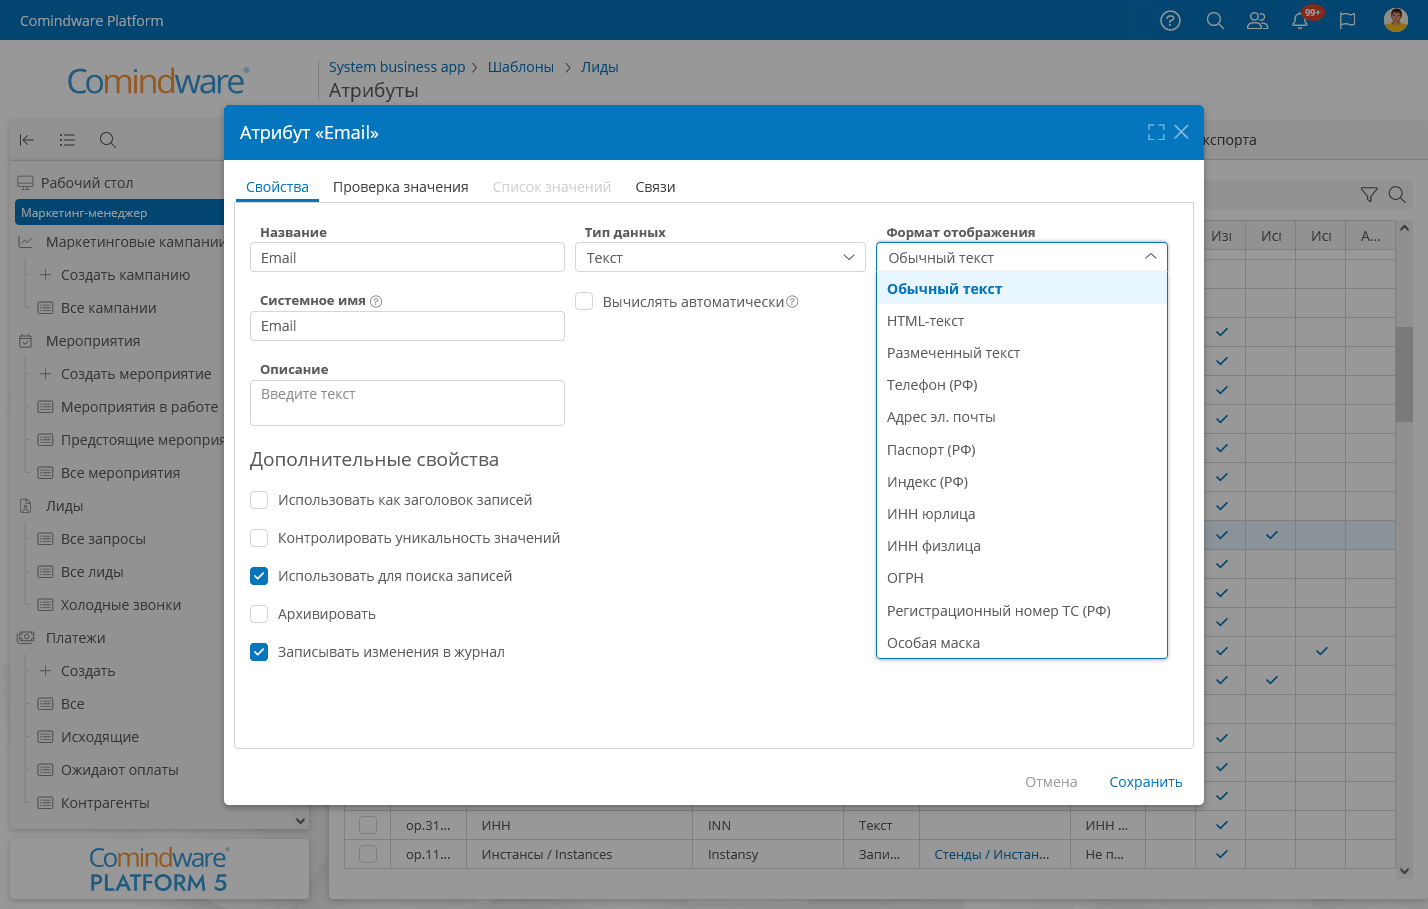The image size is (1428, 909).
Task: Open the 'Тип данных' dropdown
Action: pyautogui.click(x=719, y=258)
